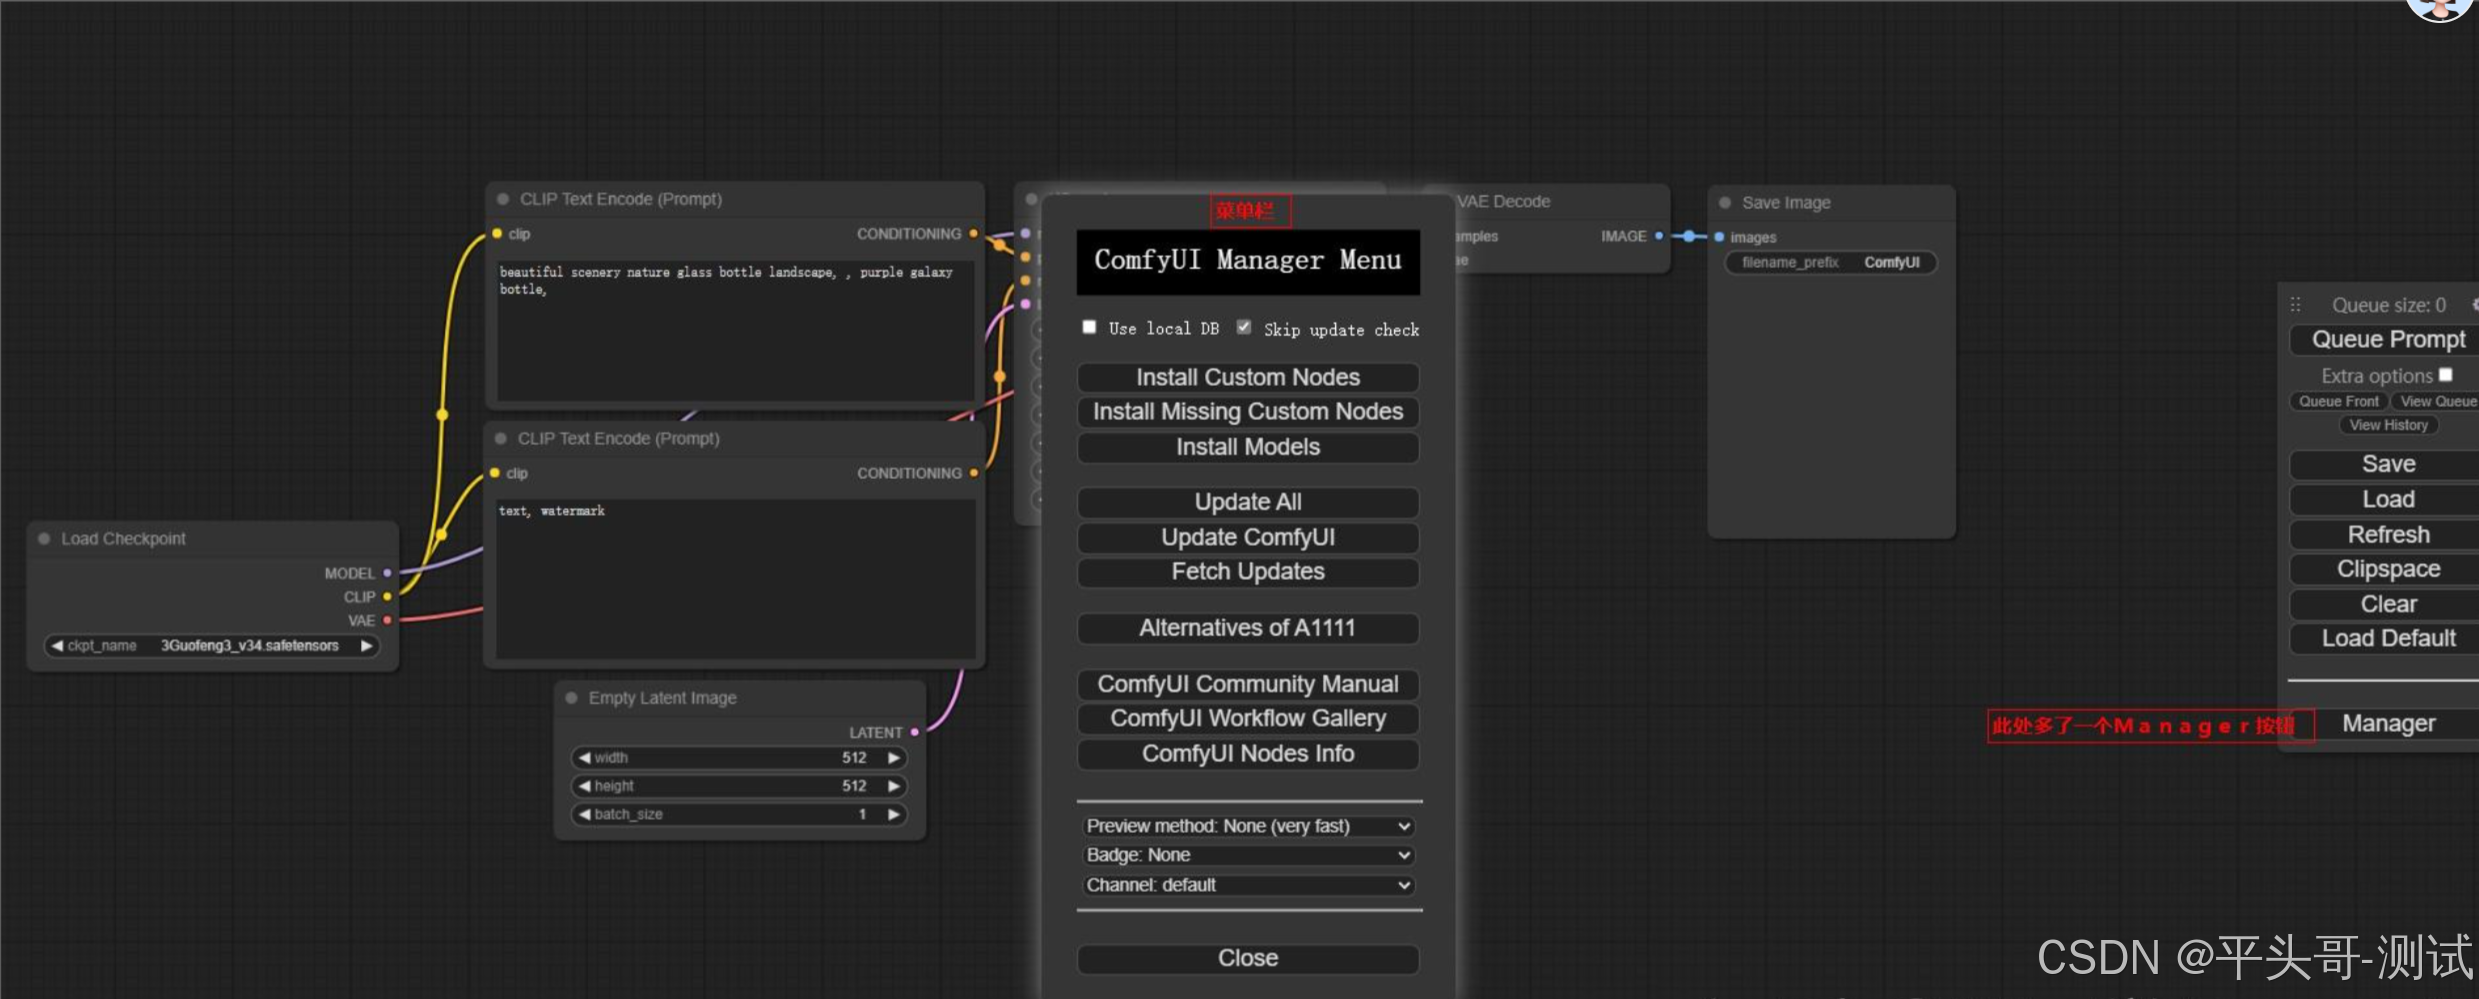
Task: Click Update ComfyUI button
Action: pos(1248,537)
